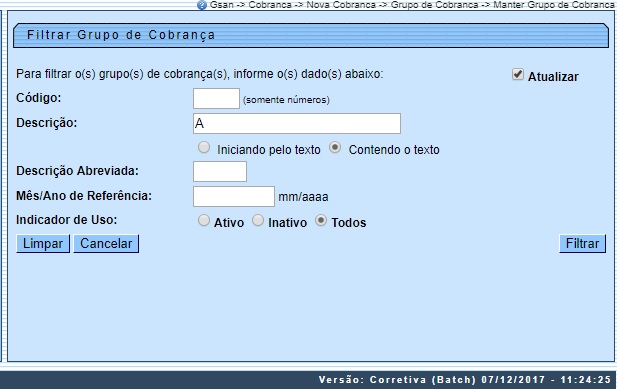The width and height of the screenshot is (617, 390).
Task: Click the Limpar button
Action: pyautogui.click(x=43, y=244)
